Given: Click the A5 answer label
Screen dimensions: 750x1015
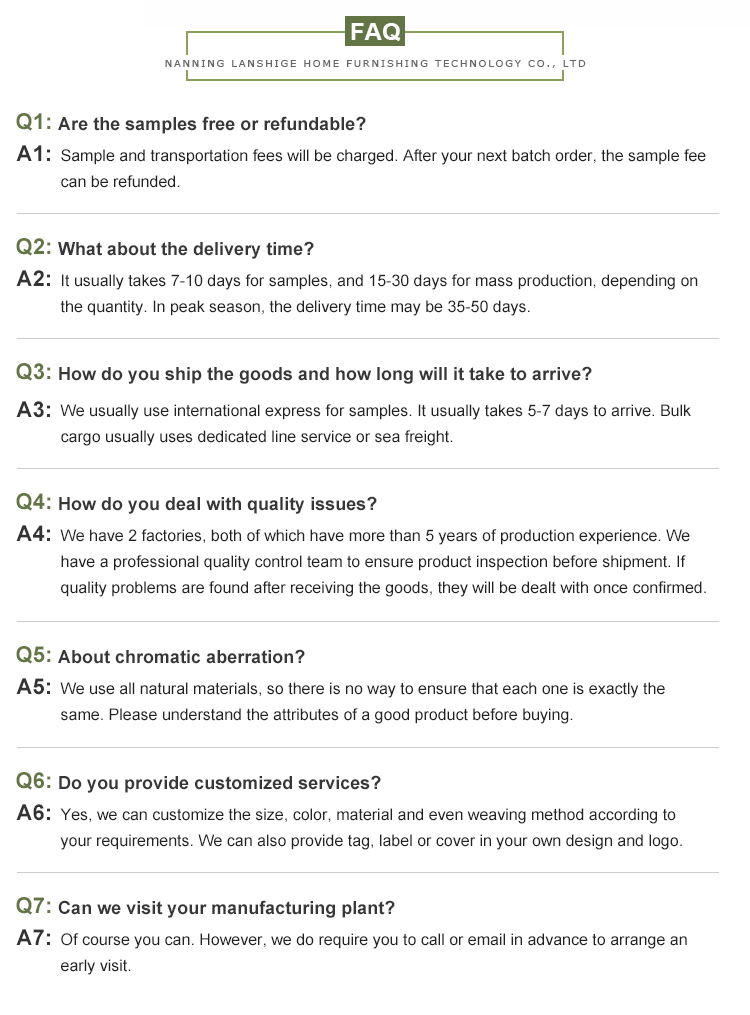Looking at the screenshot, I should coord(34,687).
